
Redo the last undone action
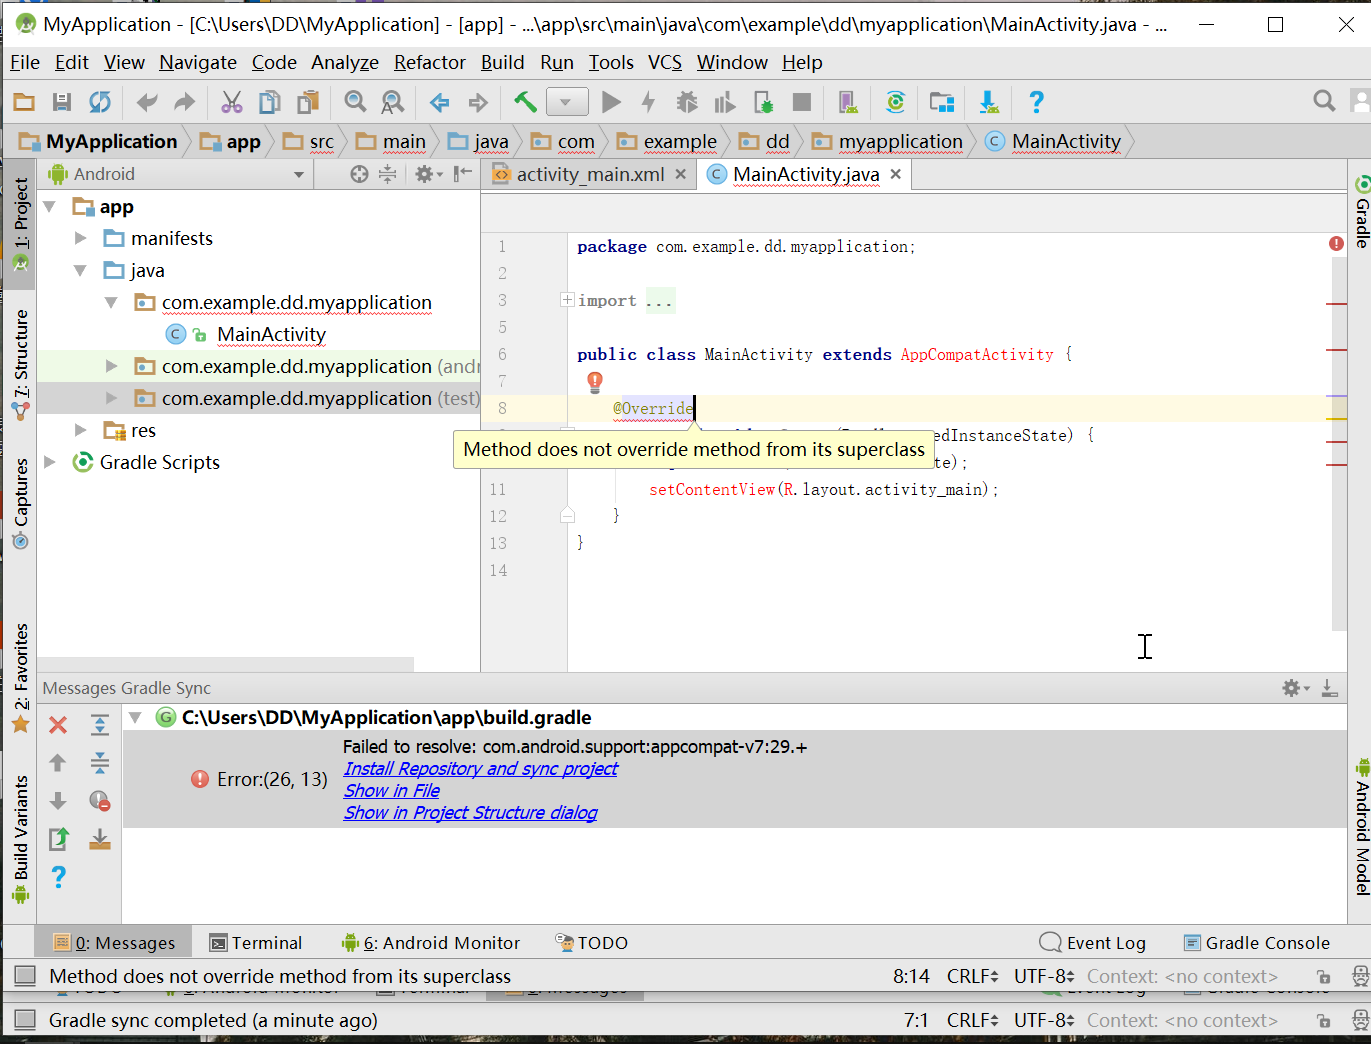(x=185, y=101)
